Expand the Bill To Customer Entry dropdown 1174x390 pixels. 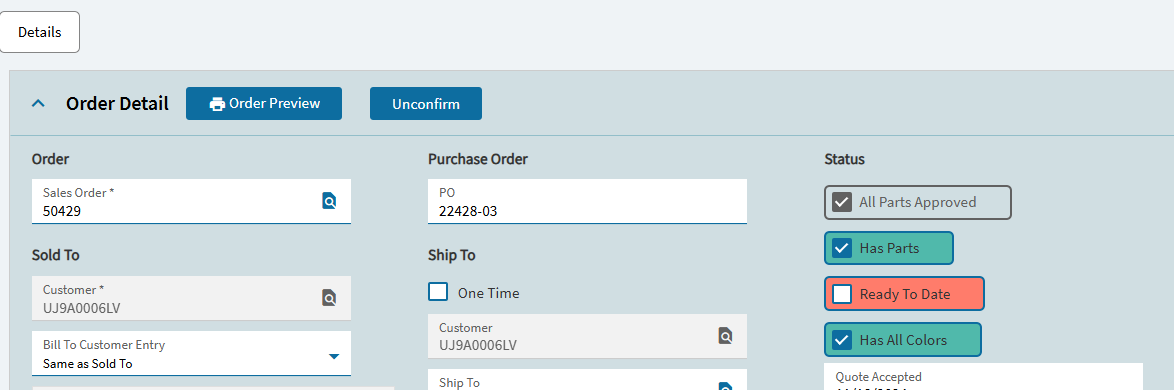pos(335,356)
